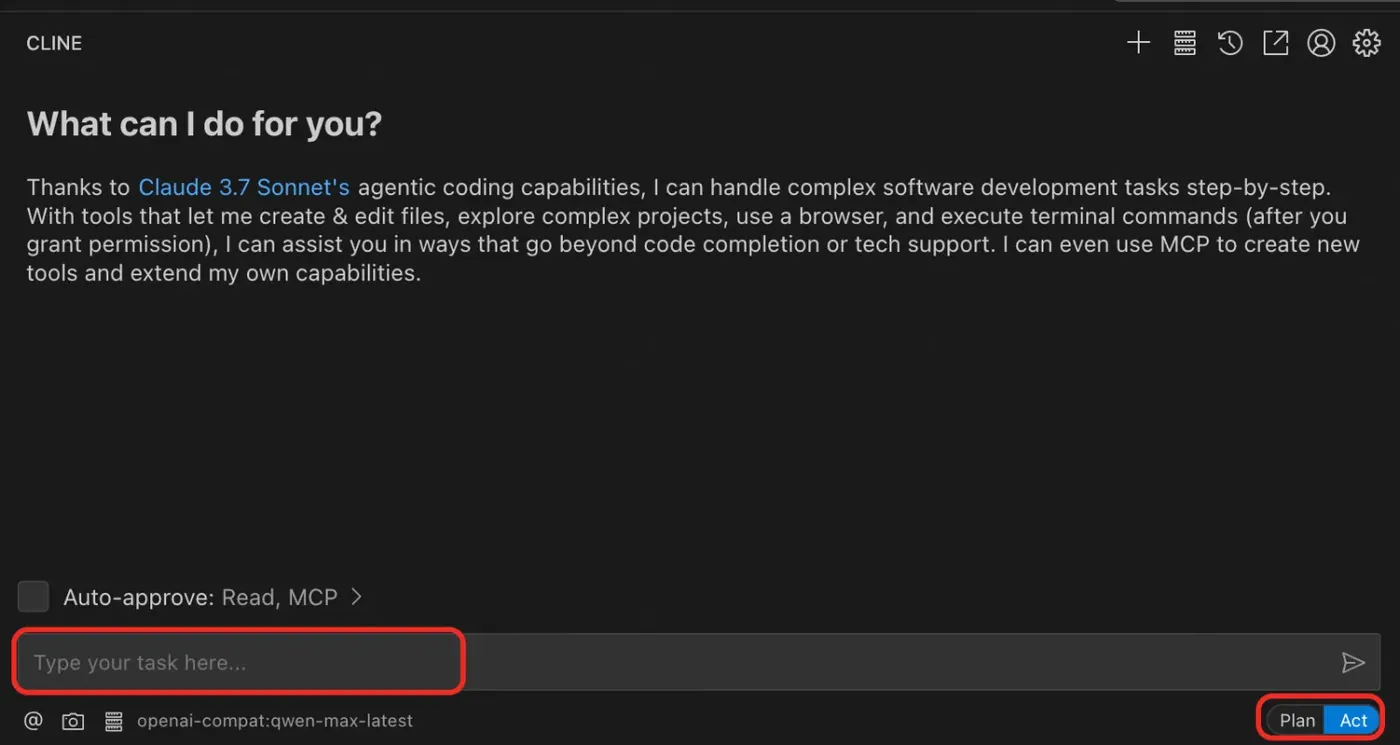Viewport: 1400px width, 745px height.
Task: Enable the Auto-approve checkbox
Action: pyautogui.click(x=33, y=597)
